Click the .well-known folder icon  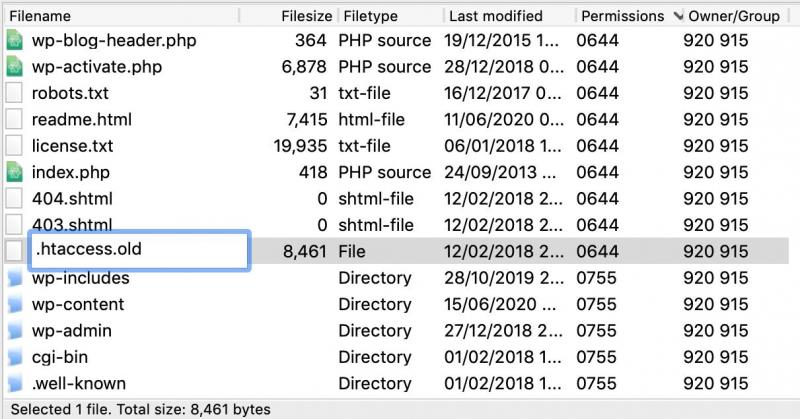[14, 383]
